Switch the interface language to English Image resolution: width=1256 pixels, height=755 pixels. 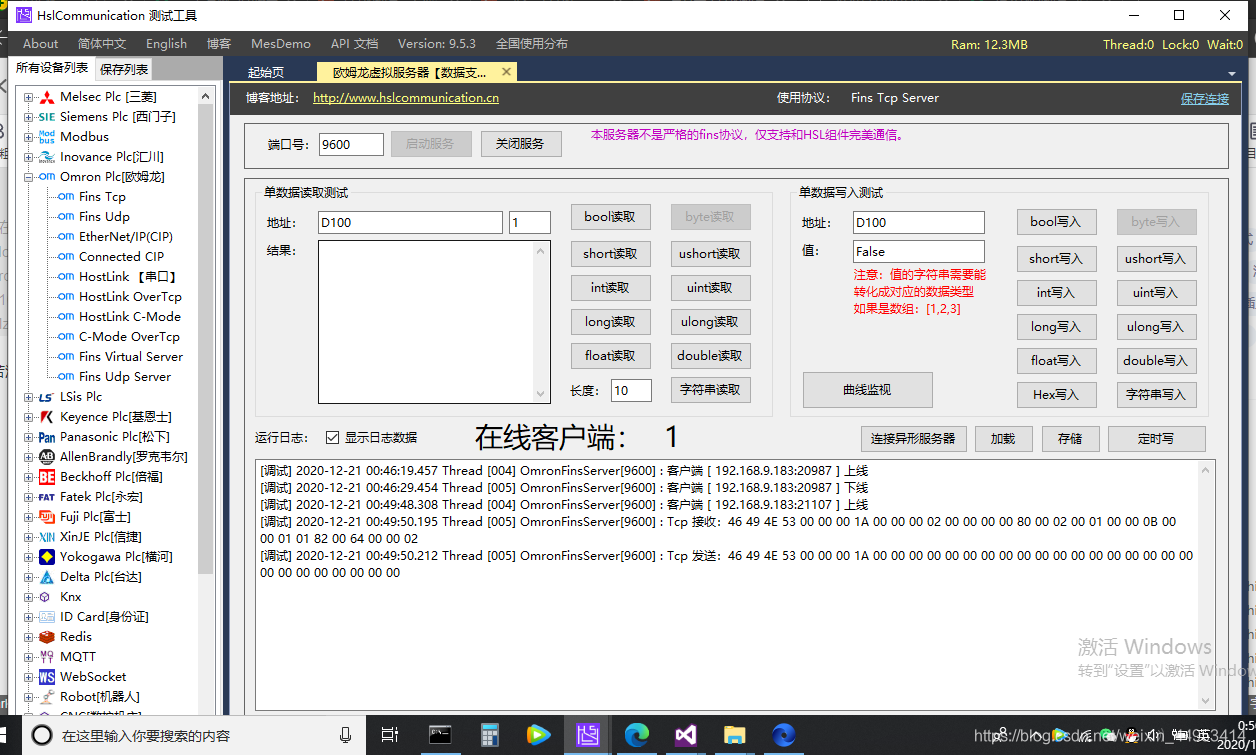point(166,43)
